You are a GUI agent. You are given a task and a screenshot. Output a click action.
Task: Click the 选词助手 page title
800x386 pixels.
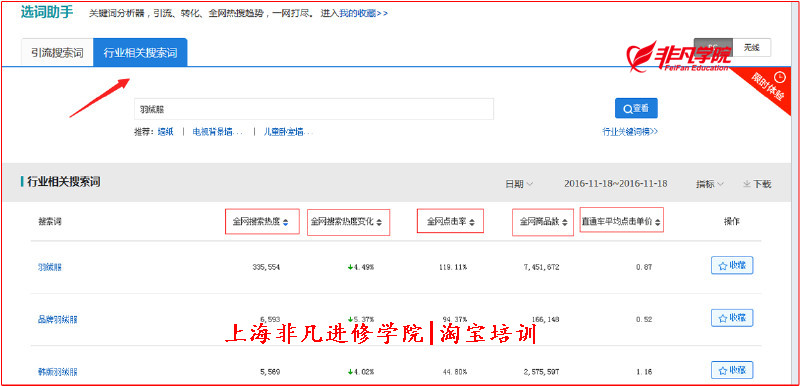pyautogui.click(x=47, y=13)
